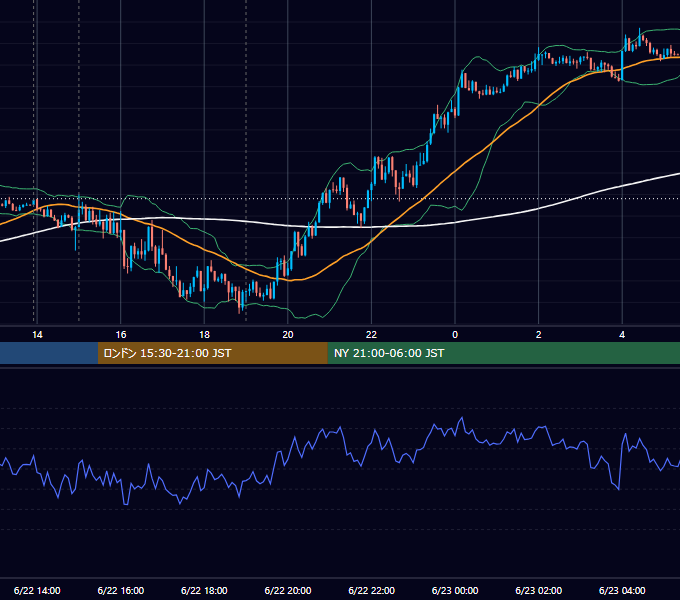Screen dimensions: 680x600
Task: Click the blue session bar before London
Action: 49,353
